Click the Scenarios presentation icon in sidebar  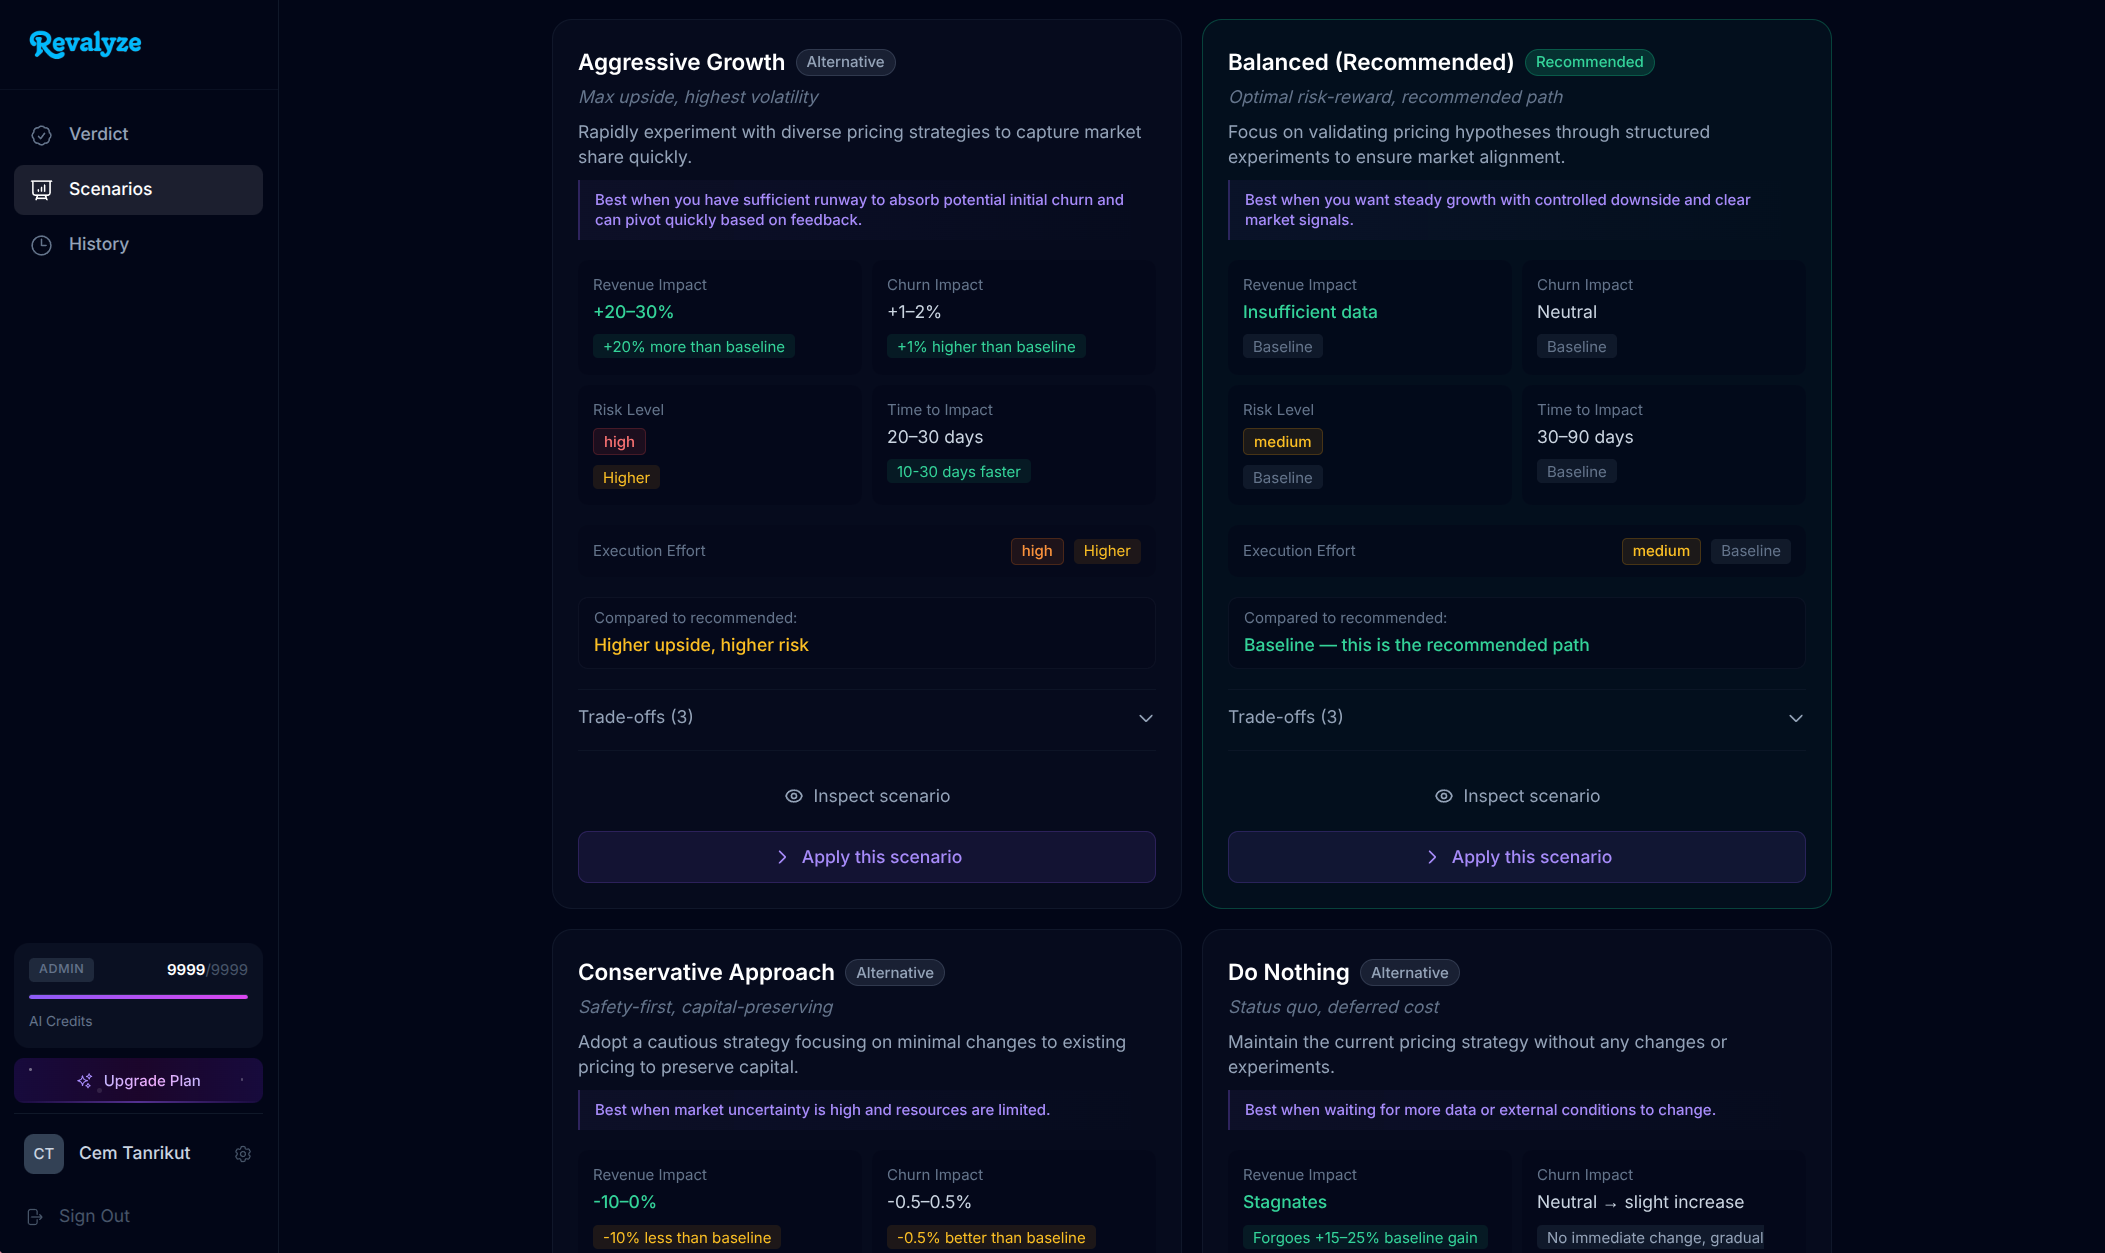pyautogui.click(x=41, y=190)
